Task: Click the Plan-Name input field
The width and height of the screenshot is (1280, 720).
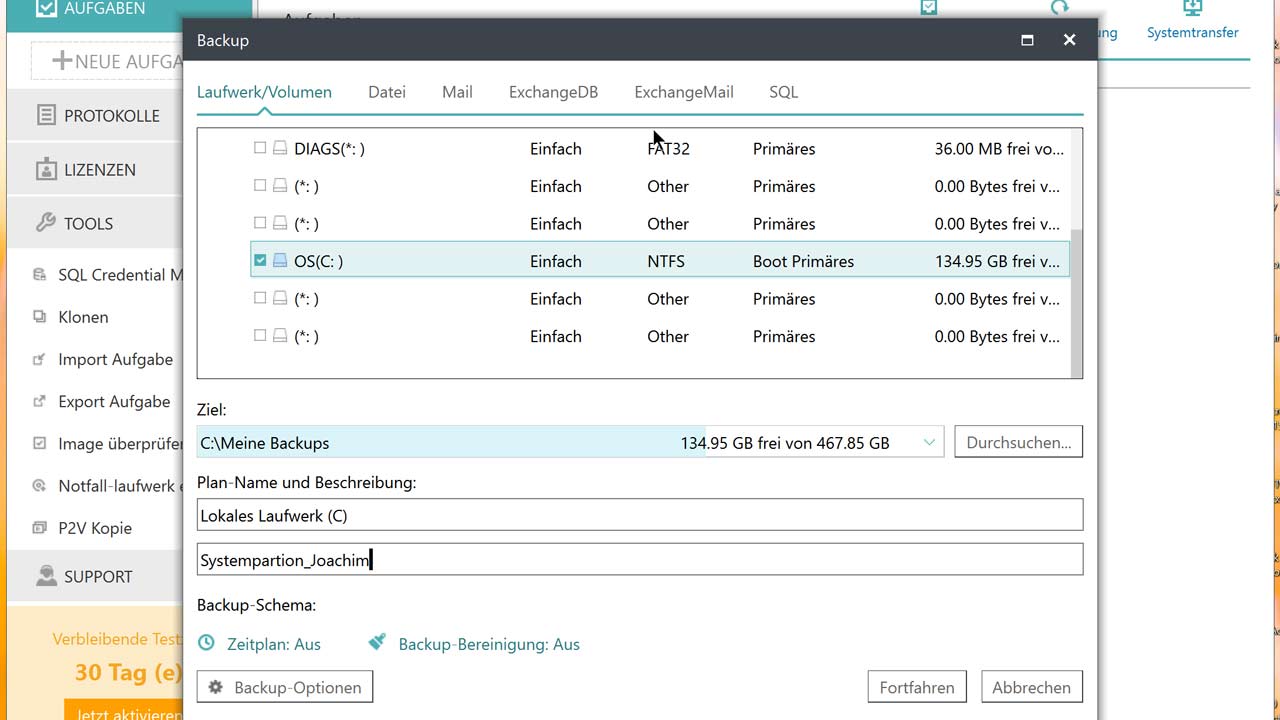Action: tap(640, 515)
